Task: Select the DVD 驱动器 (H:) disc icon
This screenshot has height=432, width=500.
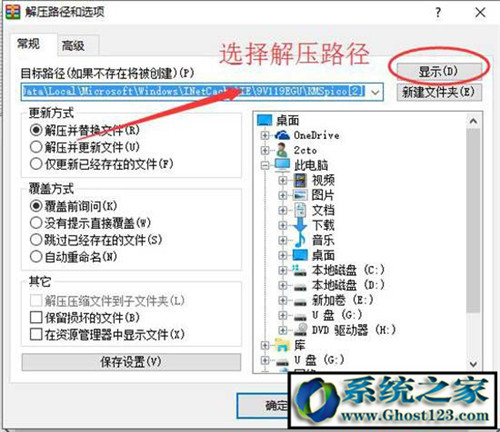Action: [300, 330]
